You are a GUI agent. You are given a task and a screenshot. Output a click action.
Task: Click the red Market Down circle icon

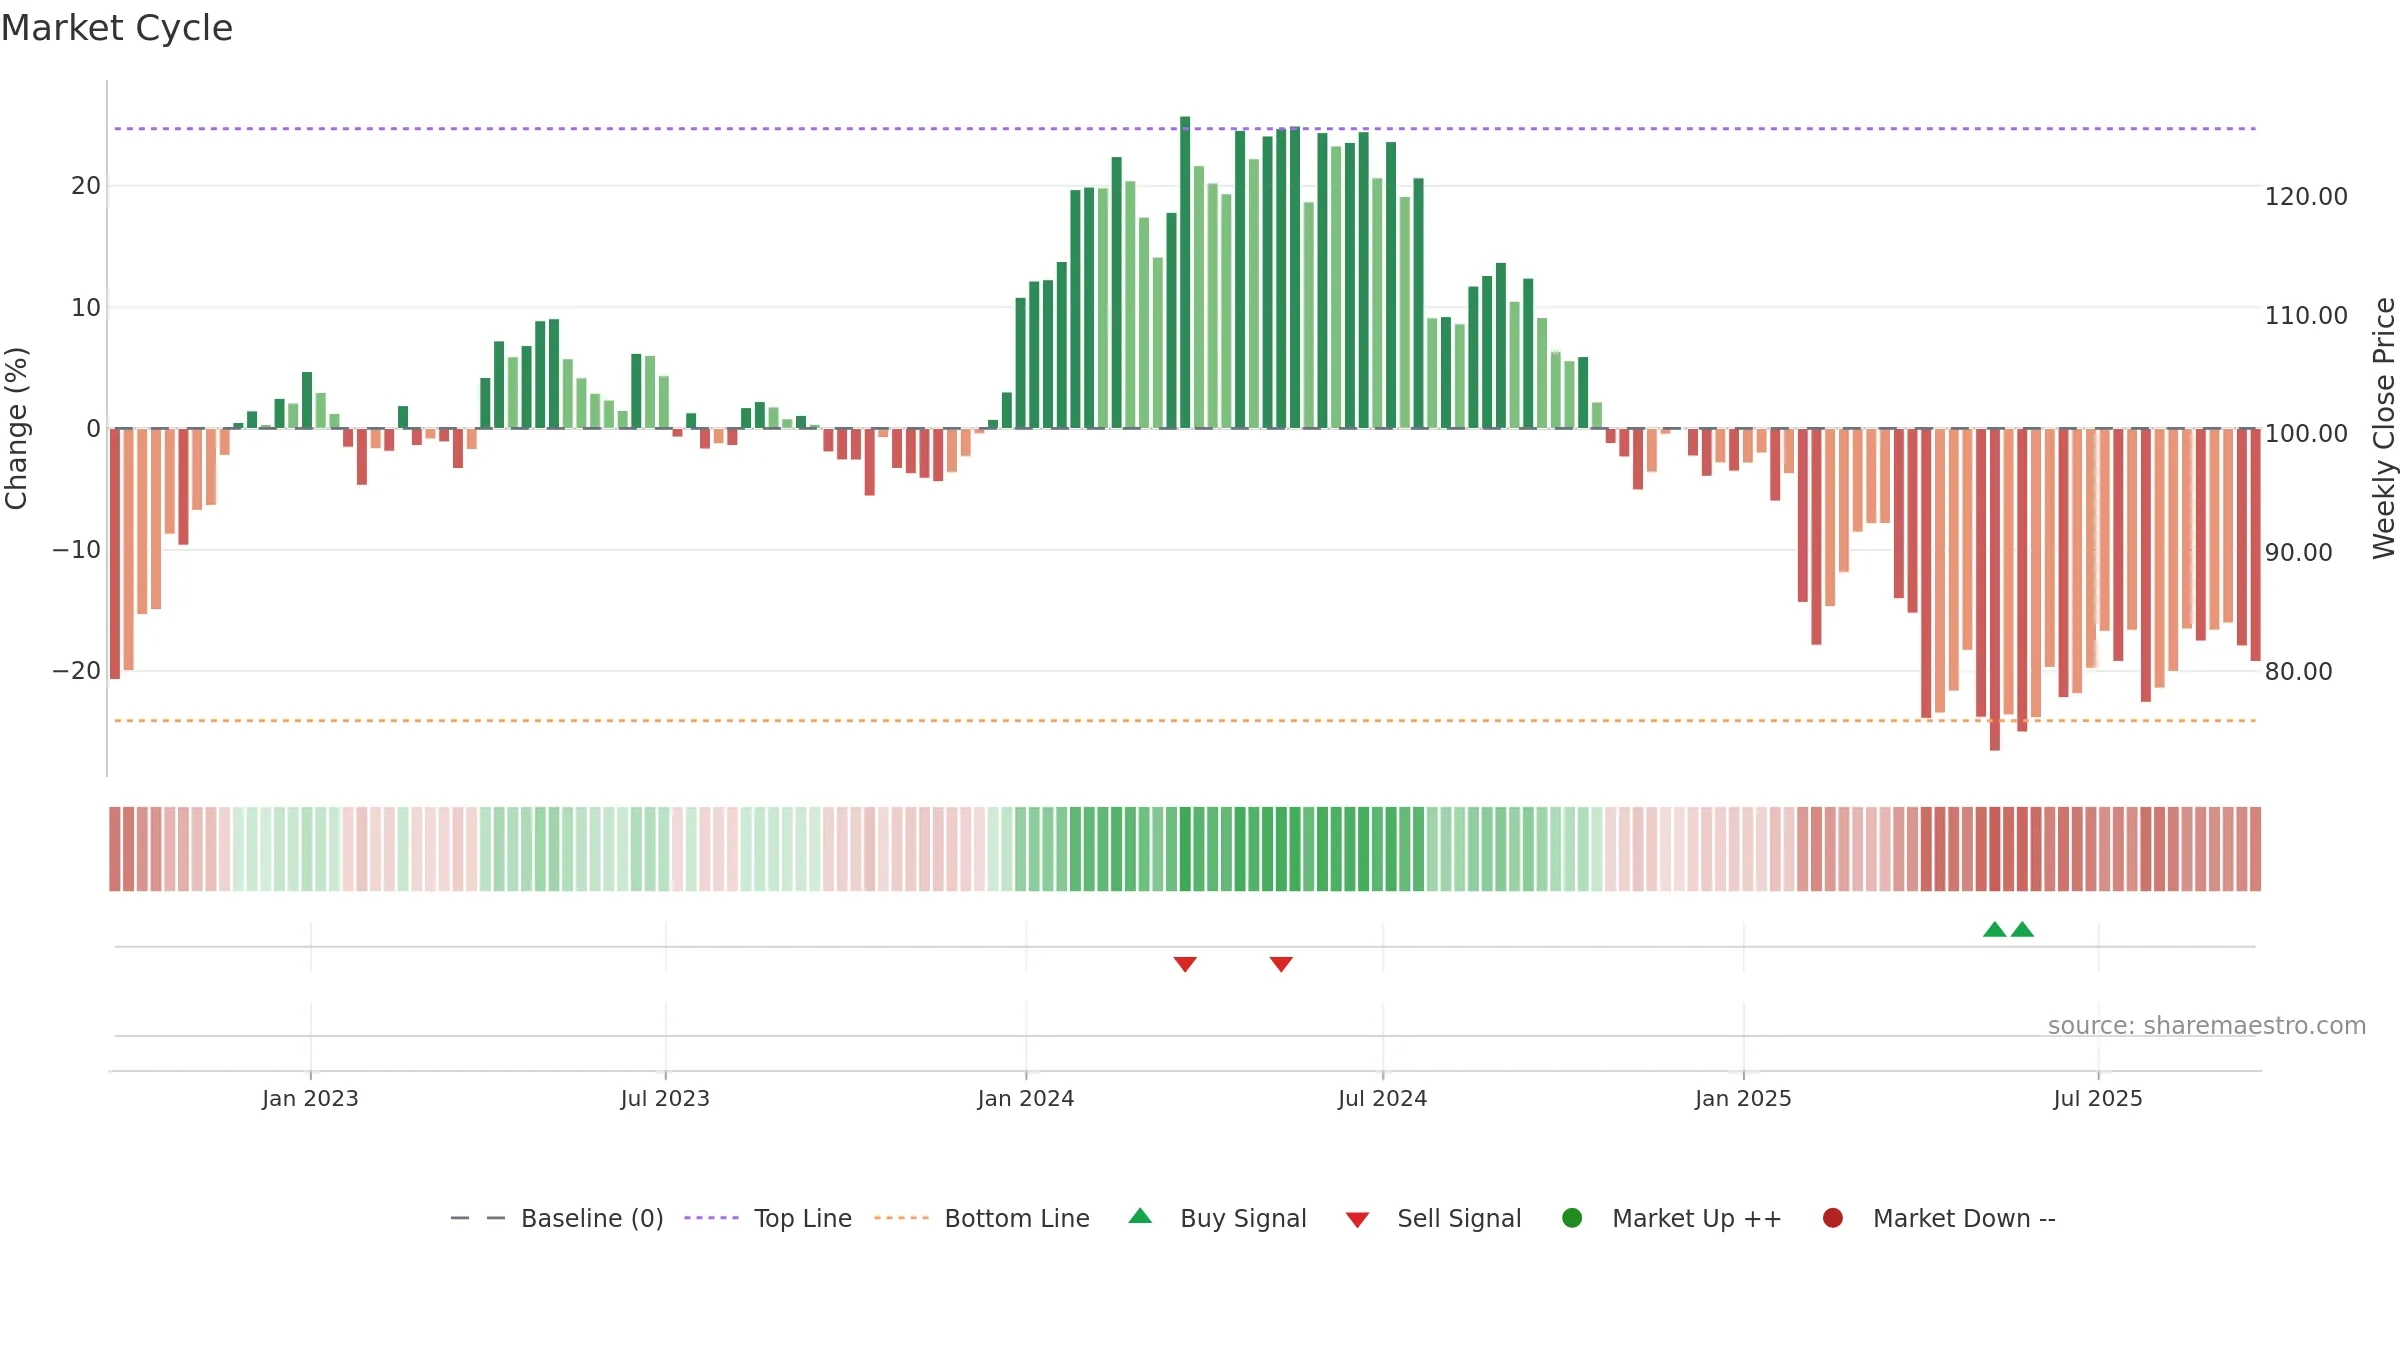[x=1833, y=1218]
